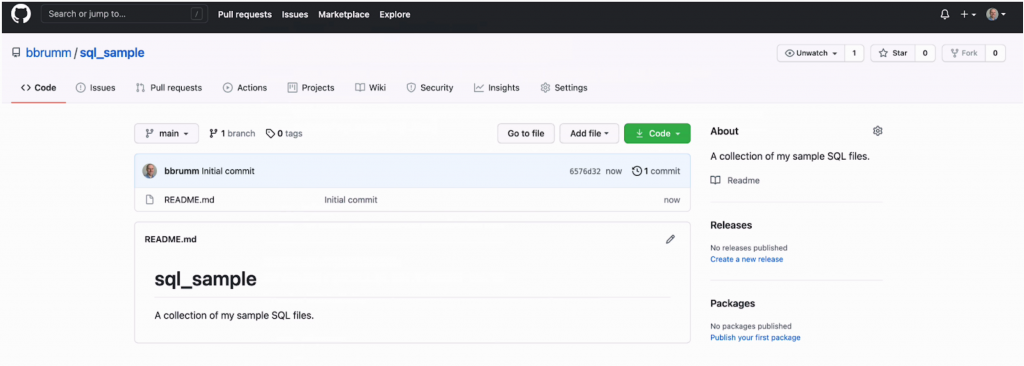Screen dimensions: 1024x366
Task: Switch to the Issues repository tab
Action: [96, 88]
